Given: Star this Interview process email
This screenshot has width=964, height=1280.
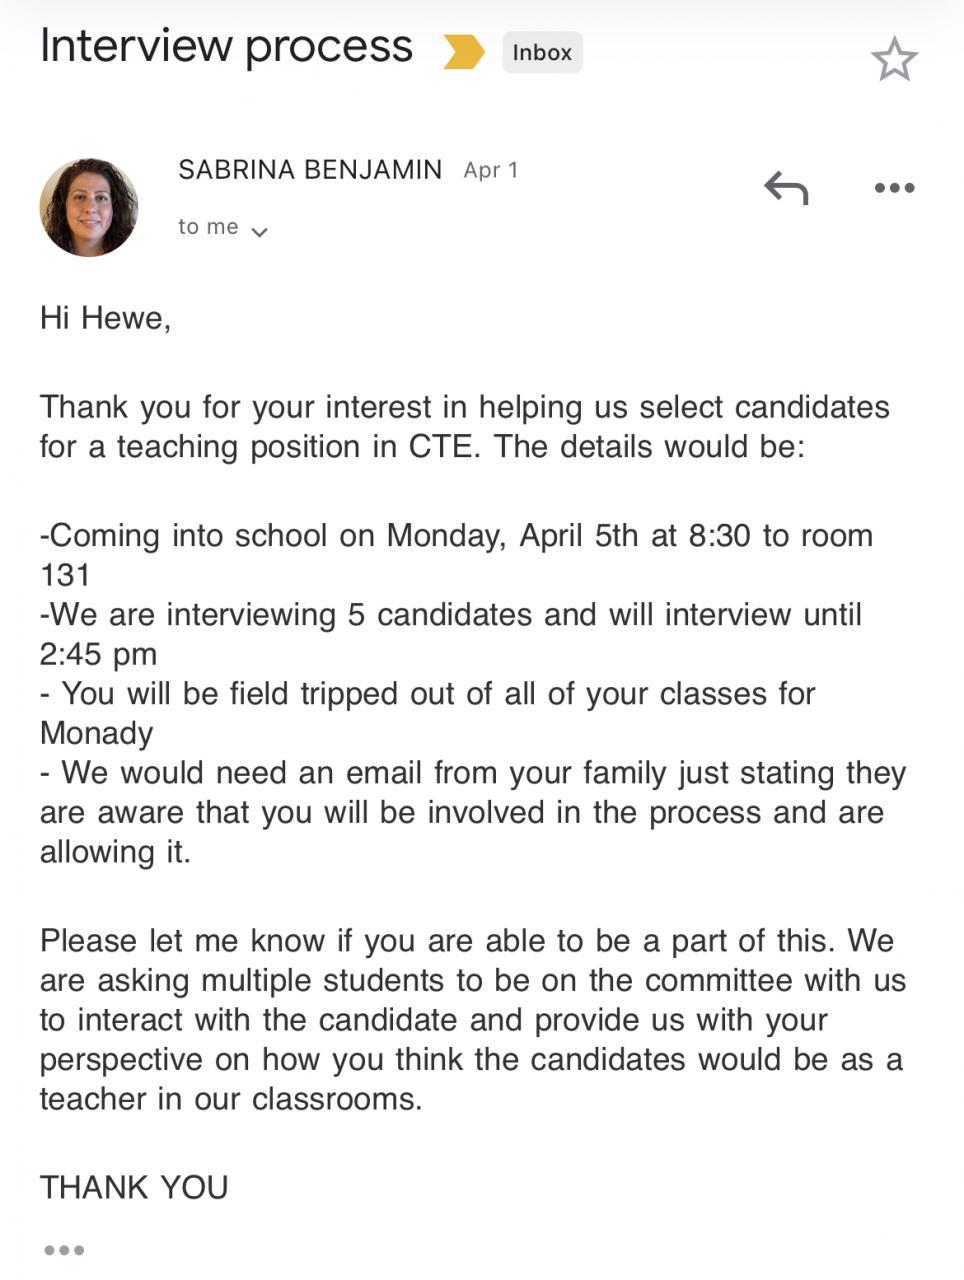Looking at the screenshot, I should tap(893, 59).
